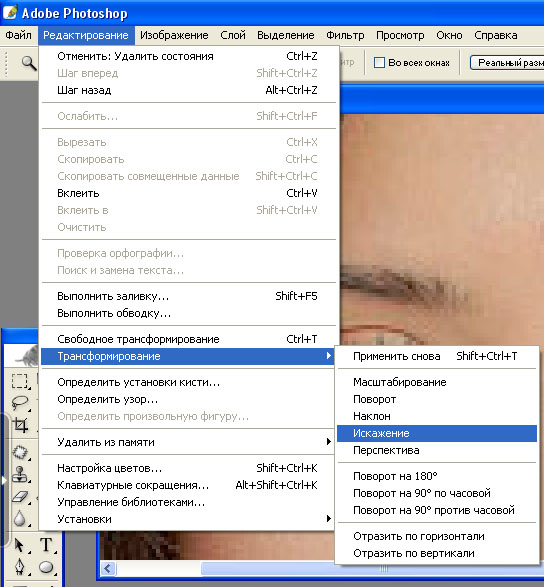Choose 'Поворот на 90° против часовой'
This screenshot has height=587, width=544.
coord(437,510)
